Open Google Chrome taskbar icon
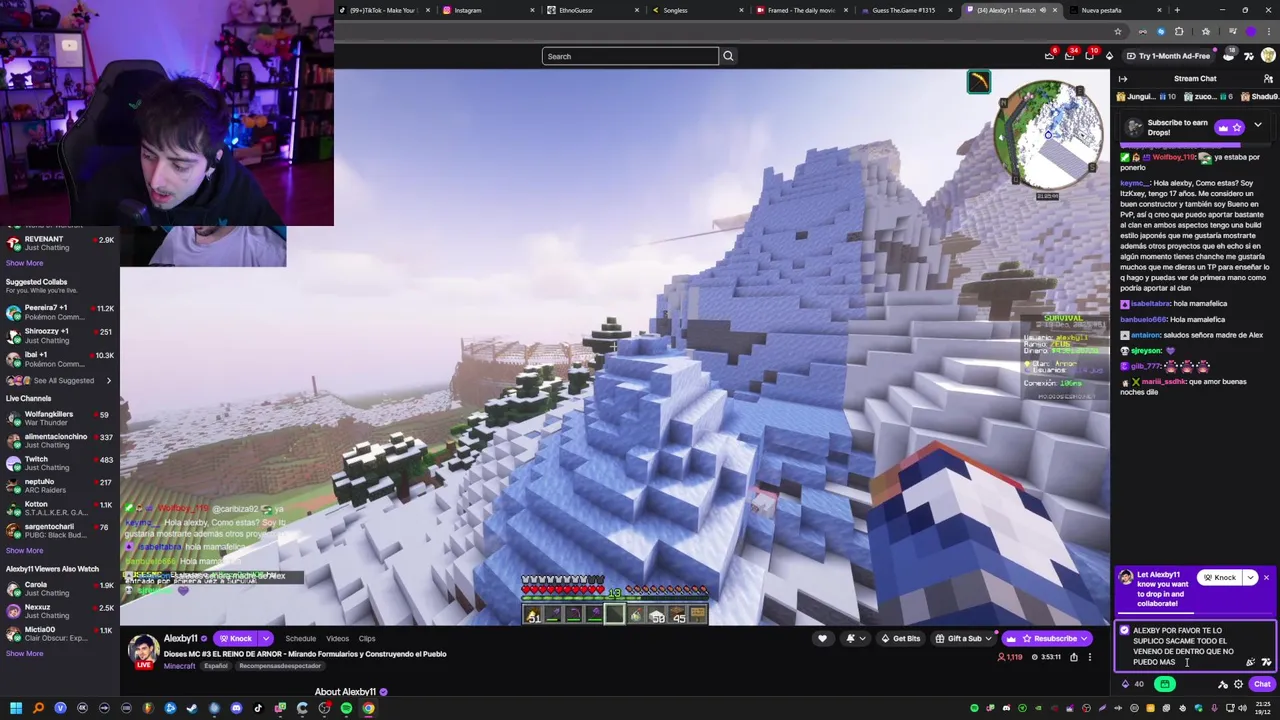 click(x=368, y=708)
